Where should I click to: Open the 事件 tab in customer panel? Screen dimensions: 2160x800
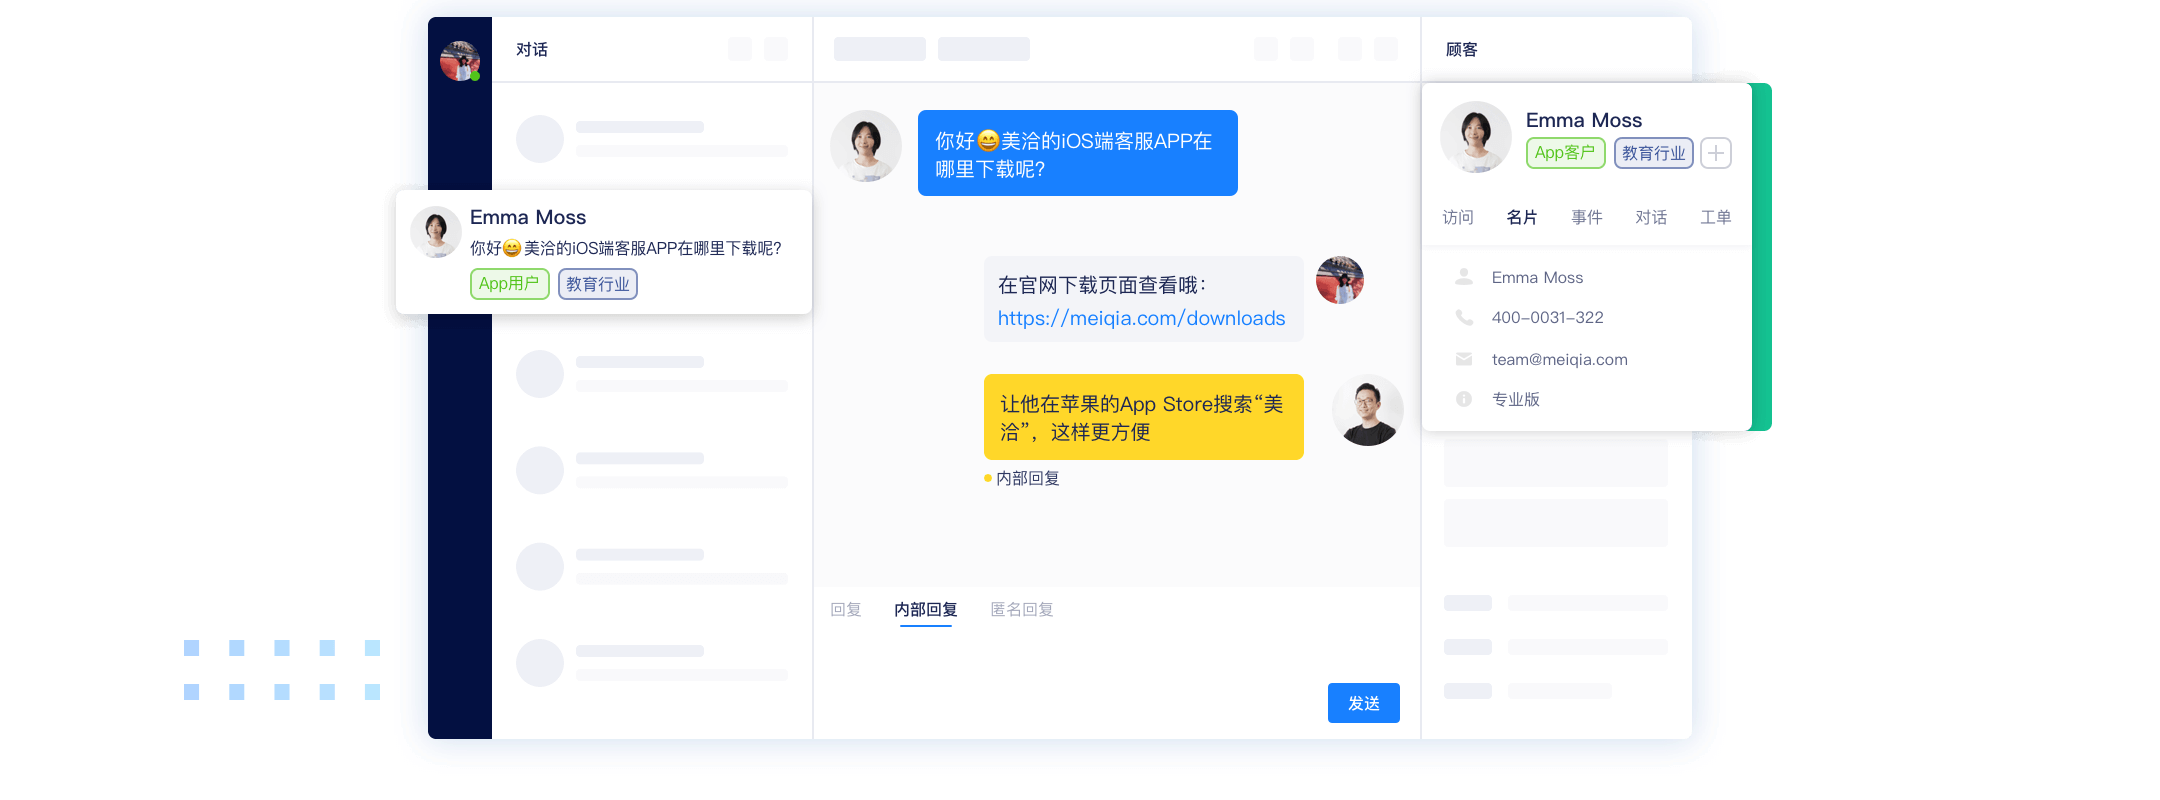point(1586,217)
